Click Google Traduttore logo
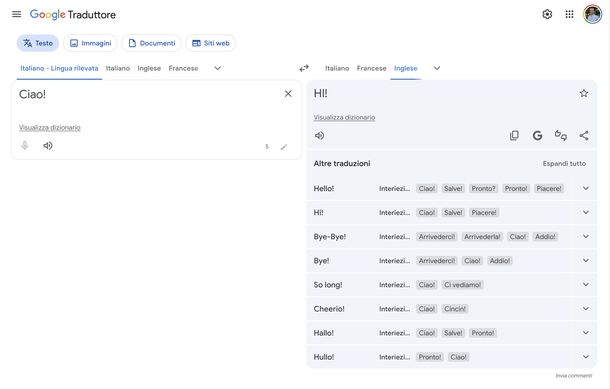 click(73, 15)
